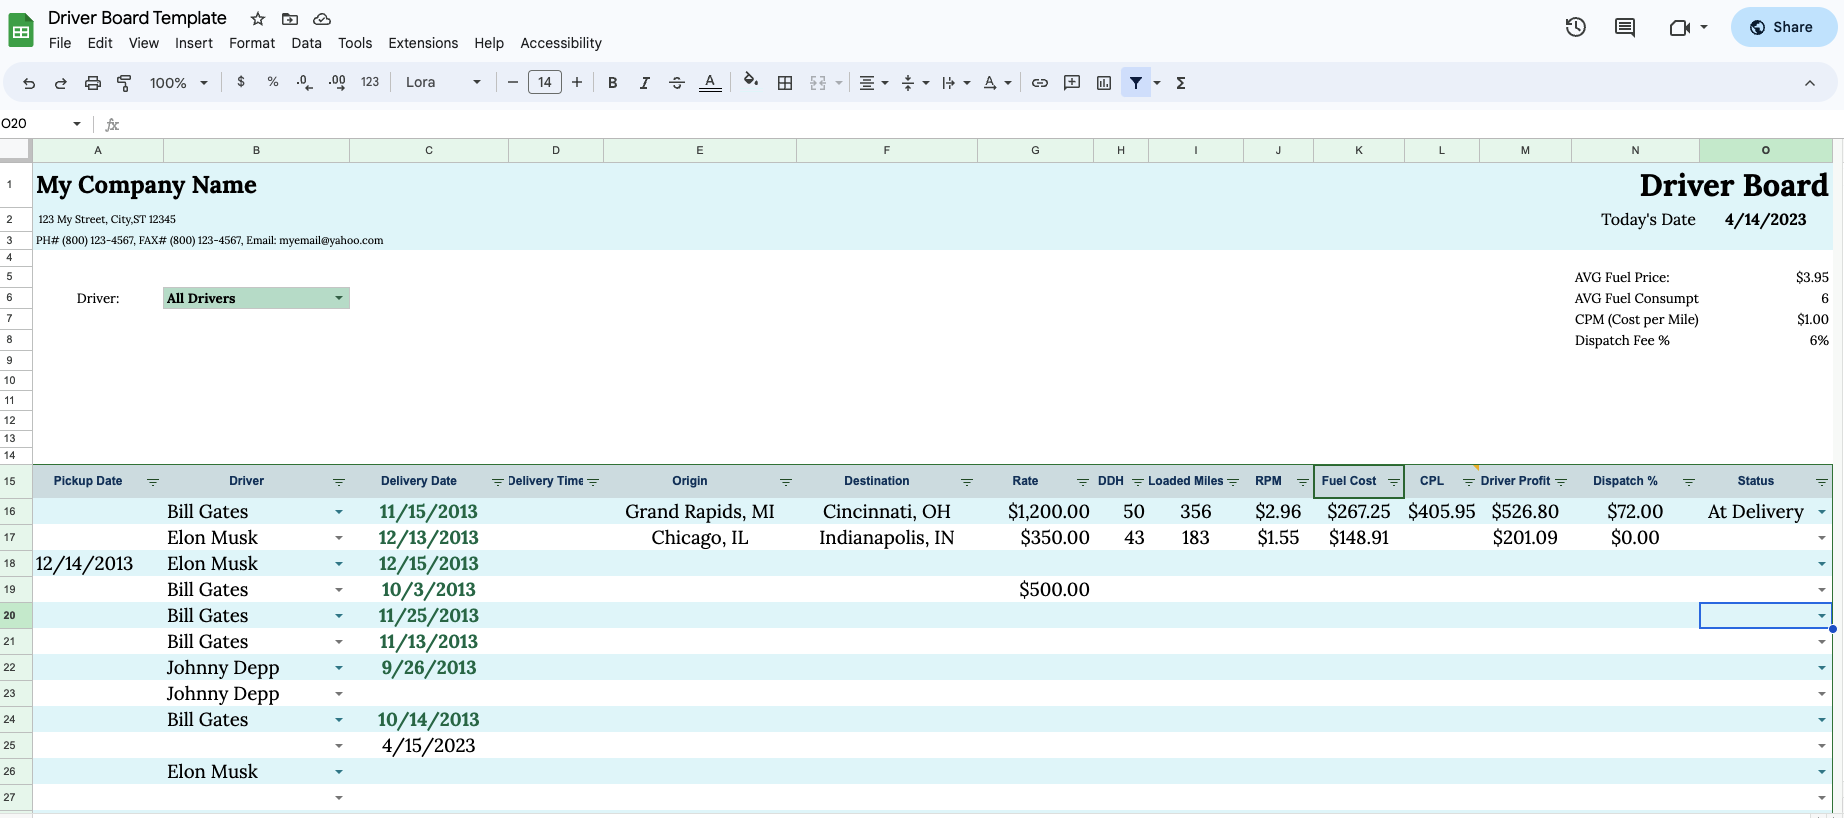Toggle Italic formatting
Image resolution: width=1844 pixels, height=818 pixels.
pyautogui.click(x=645, y=83)
